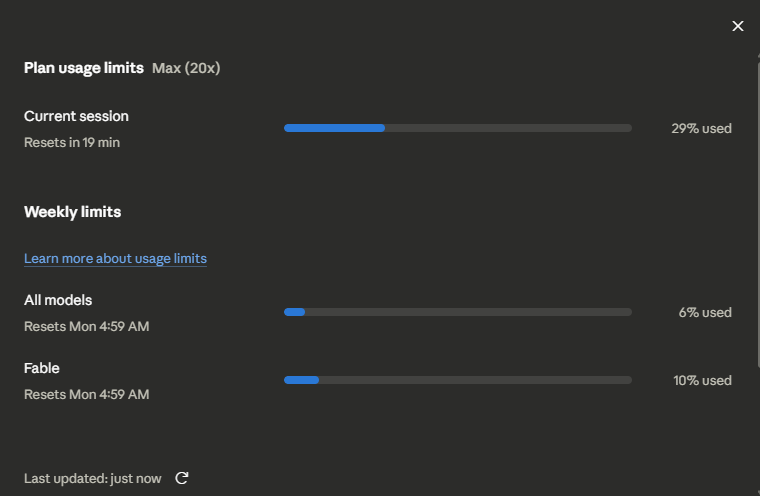Click the All models usage bar
760x496 pixels.
[458, 312]
